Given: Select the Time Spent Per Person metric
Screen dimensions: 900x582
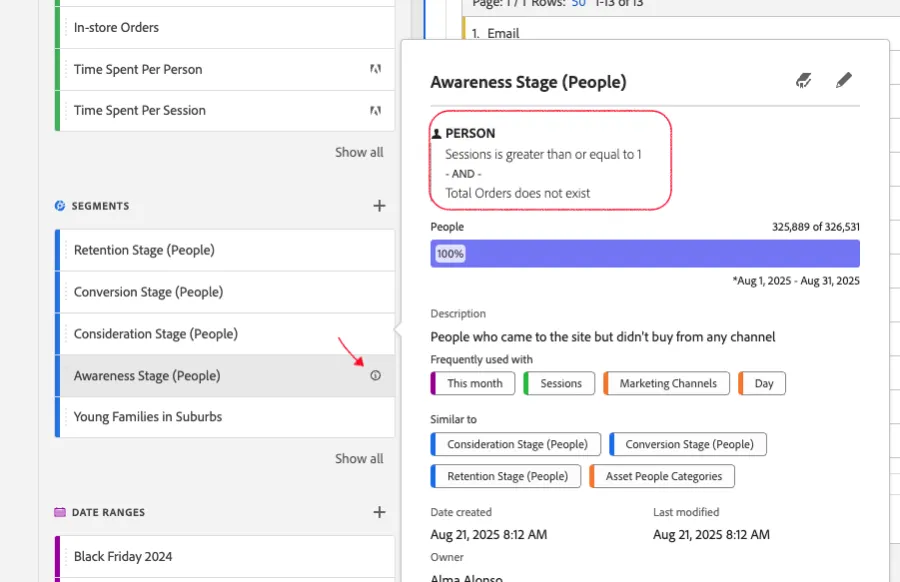Looking at the screenshot, I should coord(225,69).
